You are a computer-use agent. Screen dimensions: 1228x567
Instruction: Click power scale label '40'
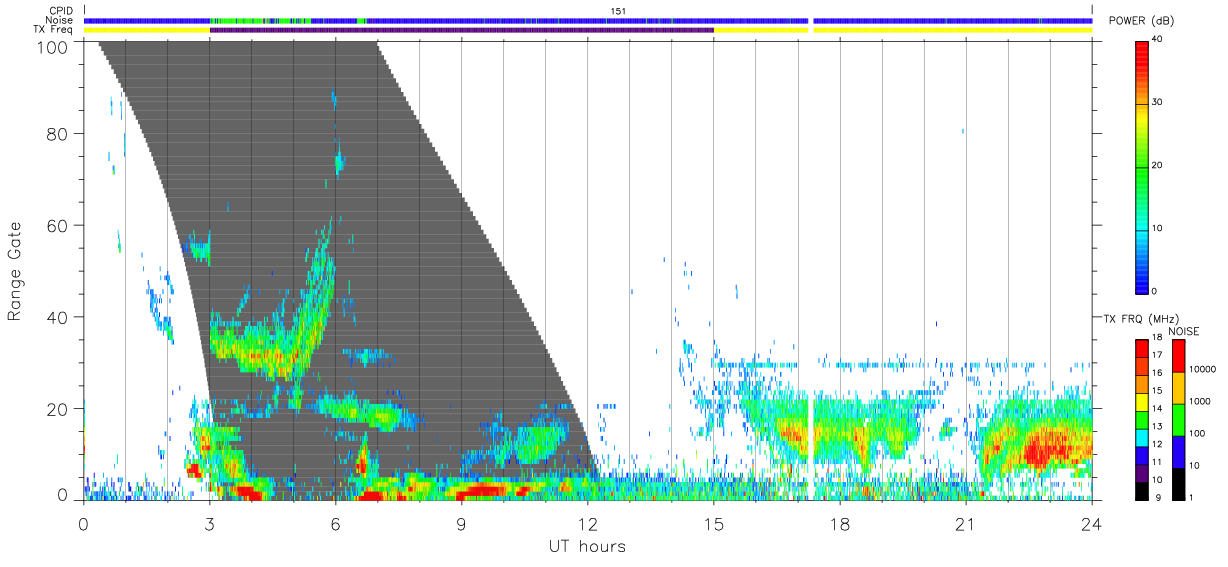click(1158, 40)
